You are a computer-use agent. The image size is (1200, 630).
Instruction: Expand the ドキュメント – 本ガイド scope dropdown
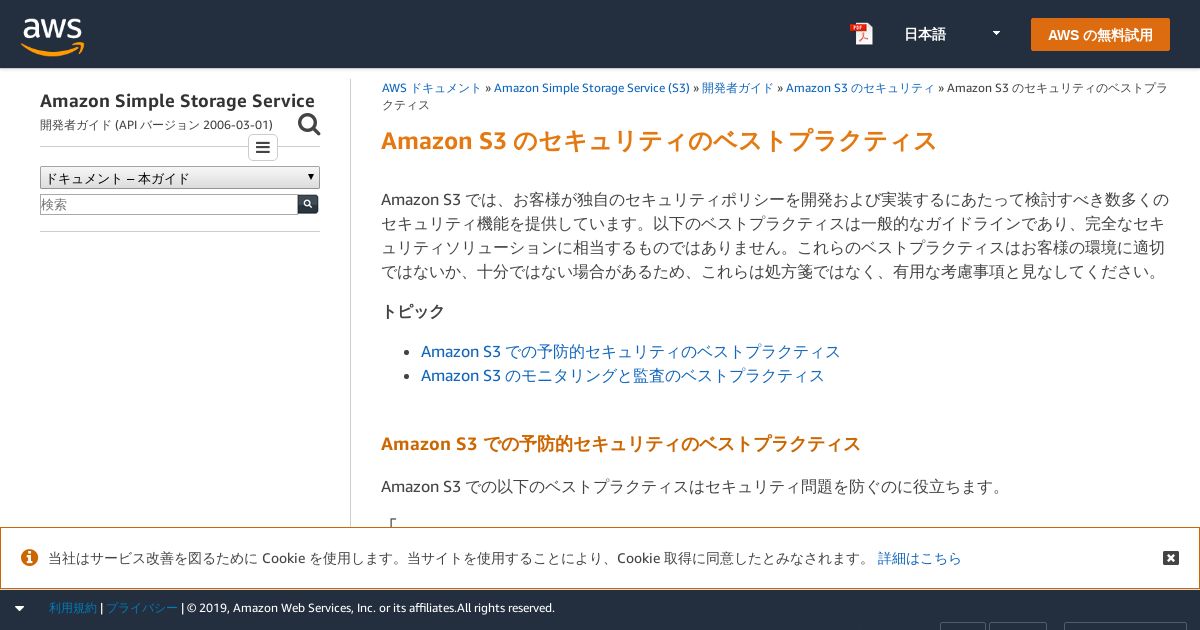180,178
